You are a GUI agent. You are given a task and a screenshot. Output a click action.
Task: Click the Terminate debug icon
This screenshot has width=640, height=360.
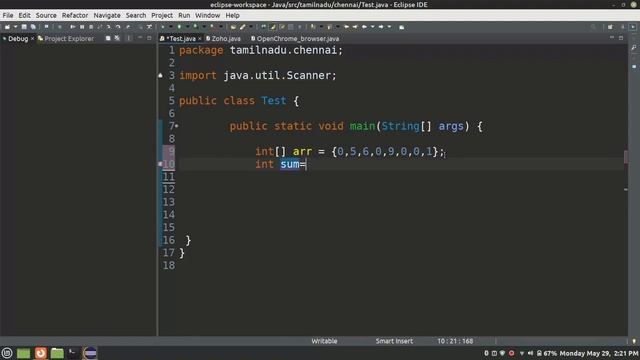[91, 27]
